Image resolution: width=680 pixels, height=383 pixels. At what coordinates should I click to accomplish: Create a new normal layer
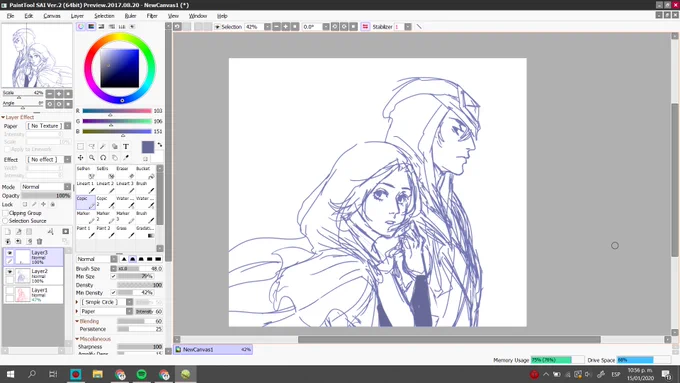coord(8,232)
